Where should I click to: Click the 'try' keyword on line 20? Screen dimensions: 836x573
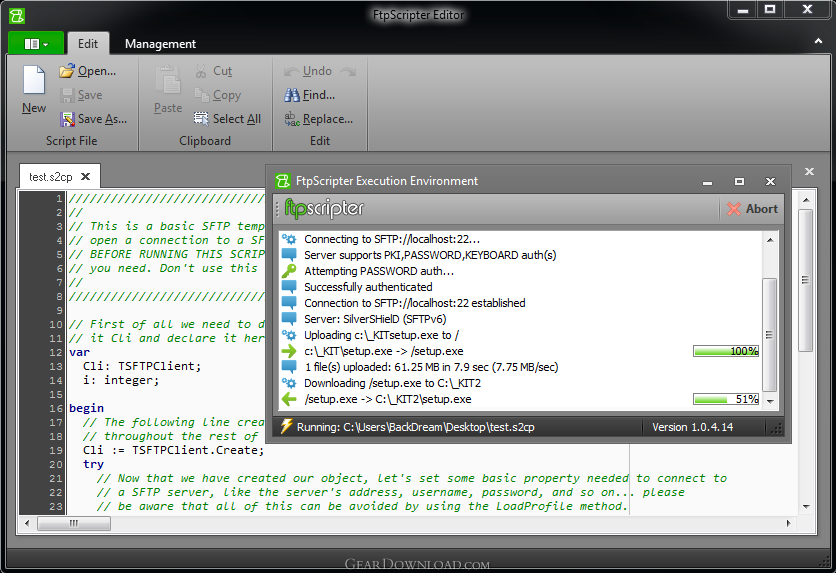click(93, 464)
